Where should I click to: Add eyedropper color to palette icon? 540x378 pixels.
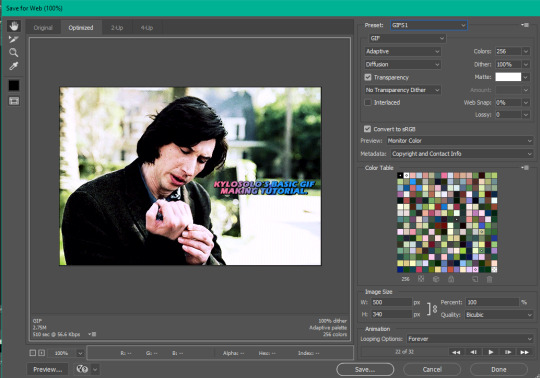pos(475,279)
